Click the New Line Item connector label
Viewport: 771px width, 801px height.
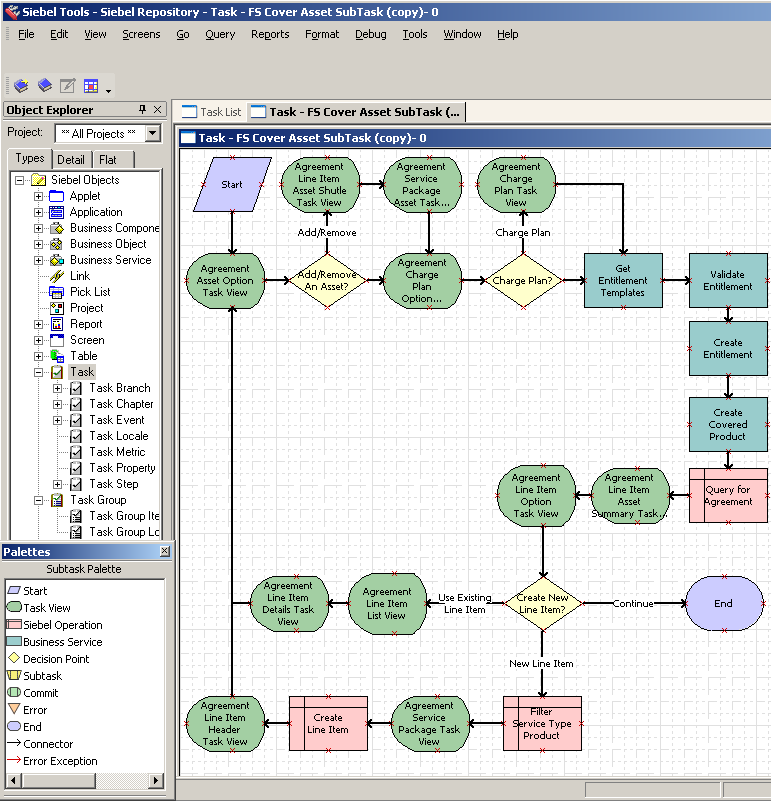(x=541, y=664)
